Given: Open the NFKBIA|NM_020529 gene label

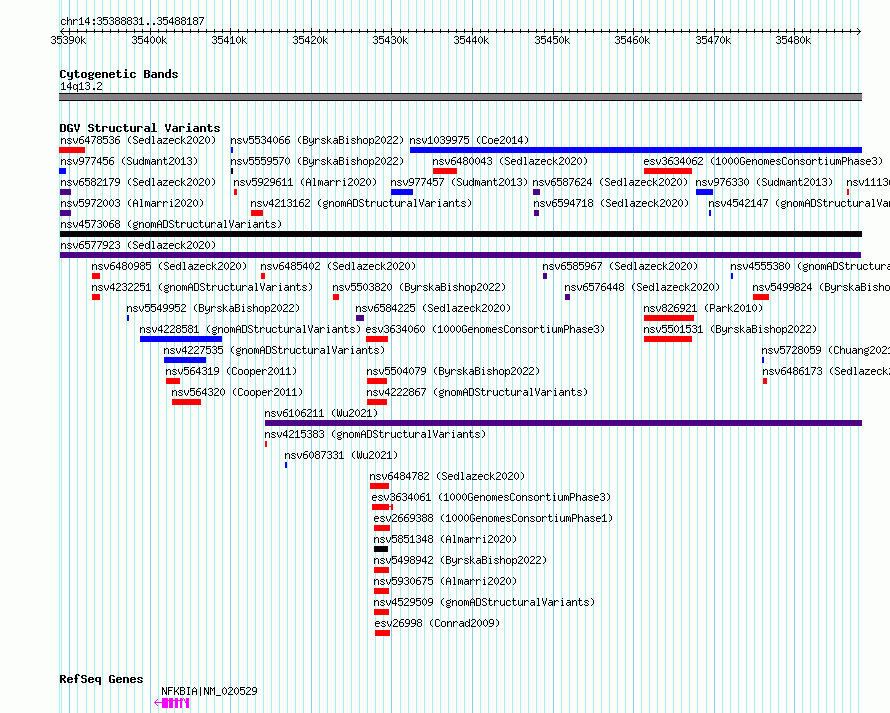Looking at the screenshot, I should [209, 691].
